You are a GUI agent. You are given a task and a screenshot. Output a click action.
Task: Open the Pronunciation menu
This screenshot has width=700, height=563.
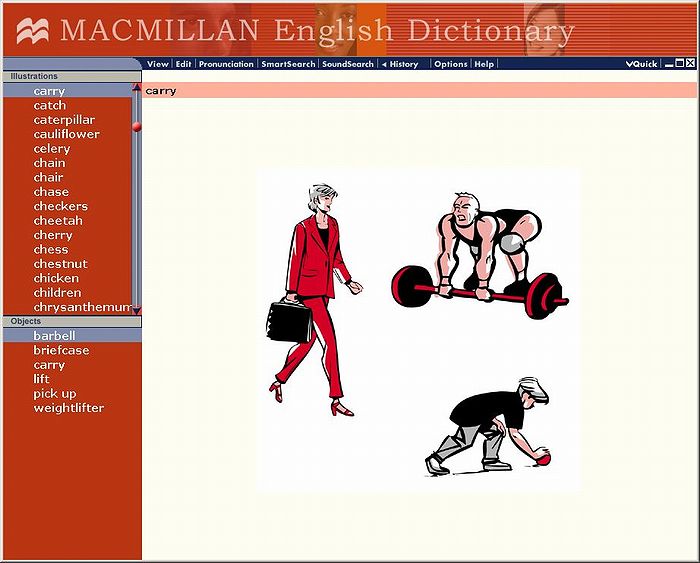tap(226, 64)
